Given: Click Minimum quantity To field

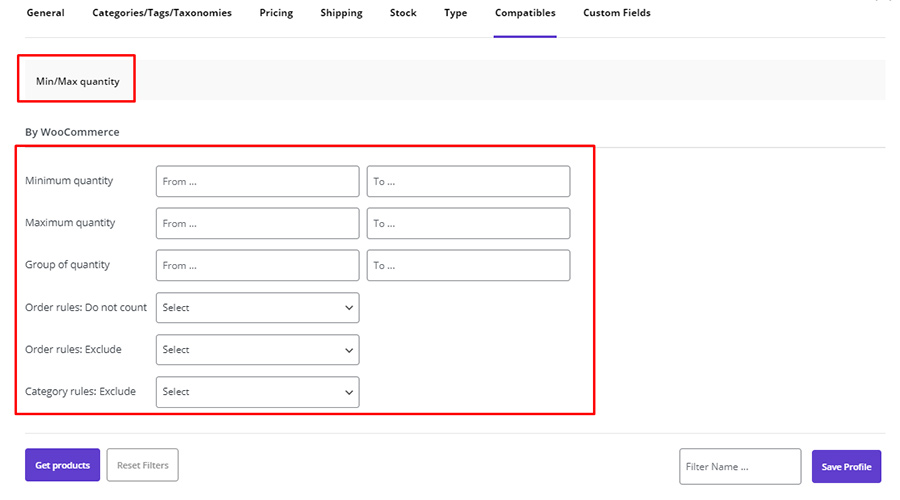Looking at the screenshot, I should [x=468, y=181].
